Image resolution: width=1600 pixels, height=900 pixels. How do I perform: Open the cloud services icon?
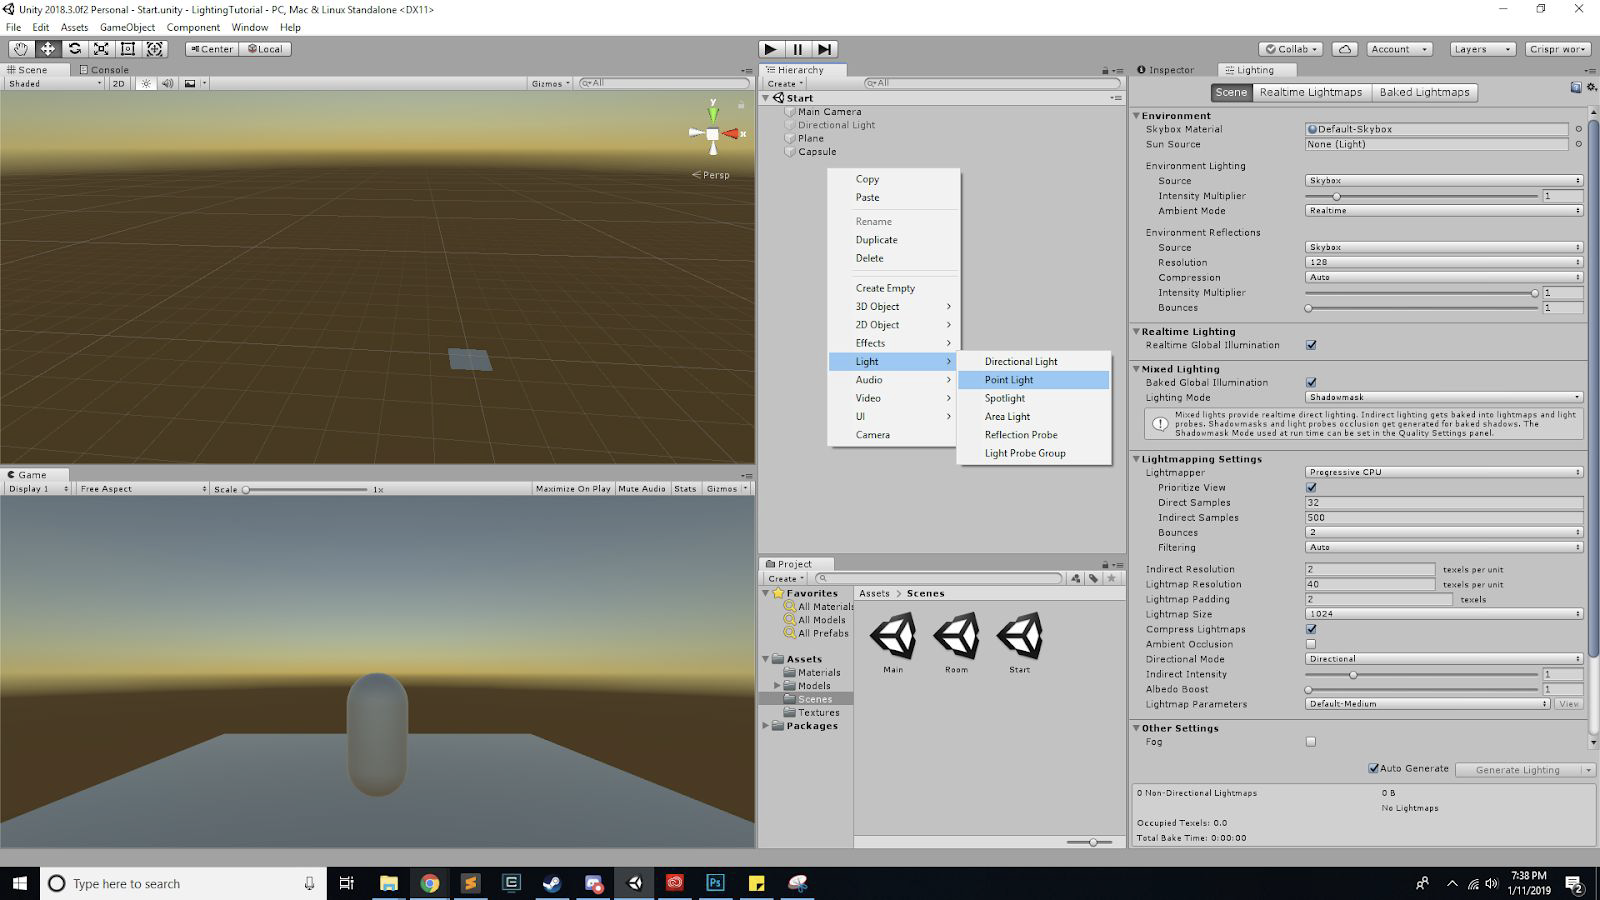(x=1345, y=49)
